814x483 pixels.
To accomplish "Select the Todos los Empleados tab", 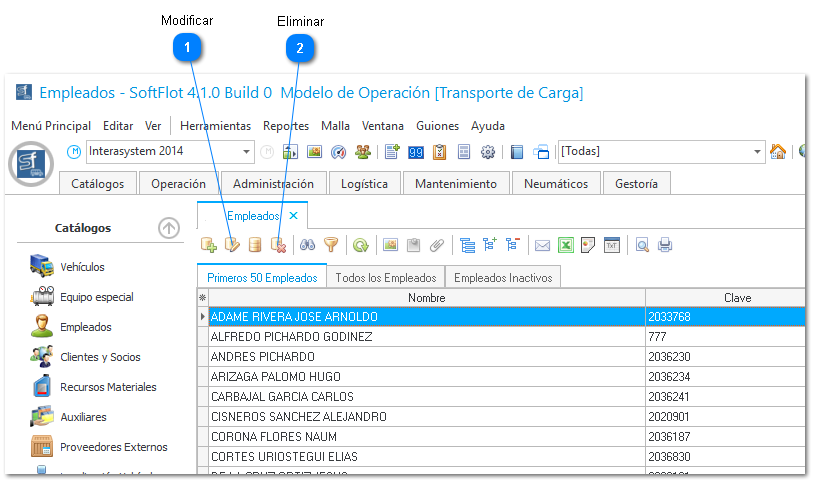I will pyautogui.click(x=386, y=277).
